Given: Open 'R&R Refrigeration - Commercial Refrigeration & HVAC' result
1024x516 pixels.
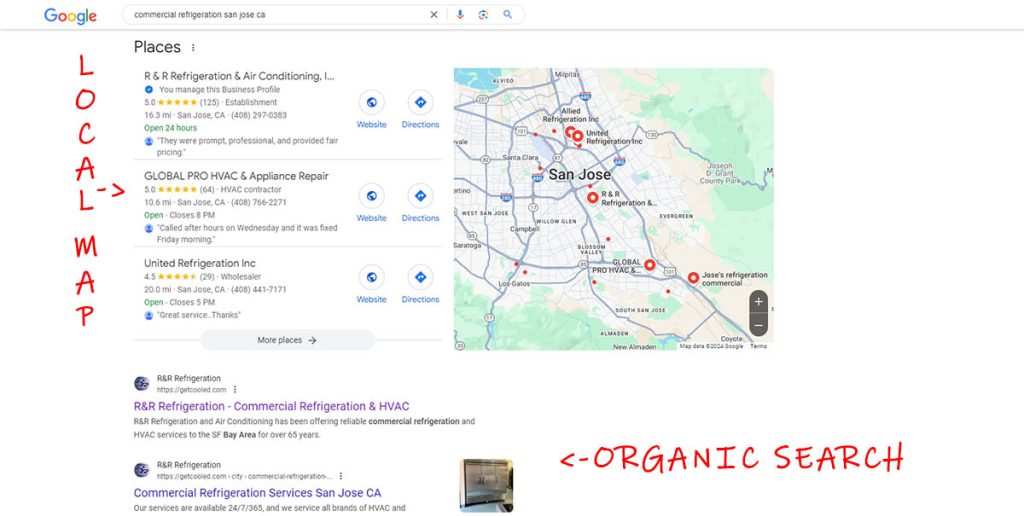Looking at the screenshot, I should tap(272, 406).
